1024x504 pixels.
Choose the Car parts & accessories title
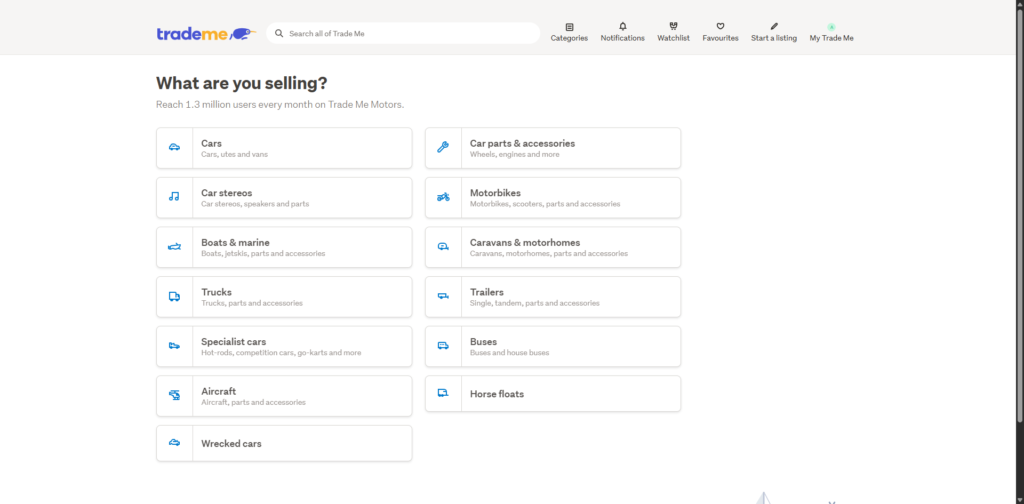point(522,143)
